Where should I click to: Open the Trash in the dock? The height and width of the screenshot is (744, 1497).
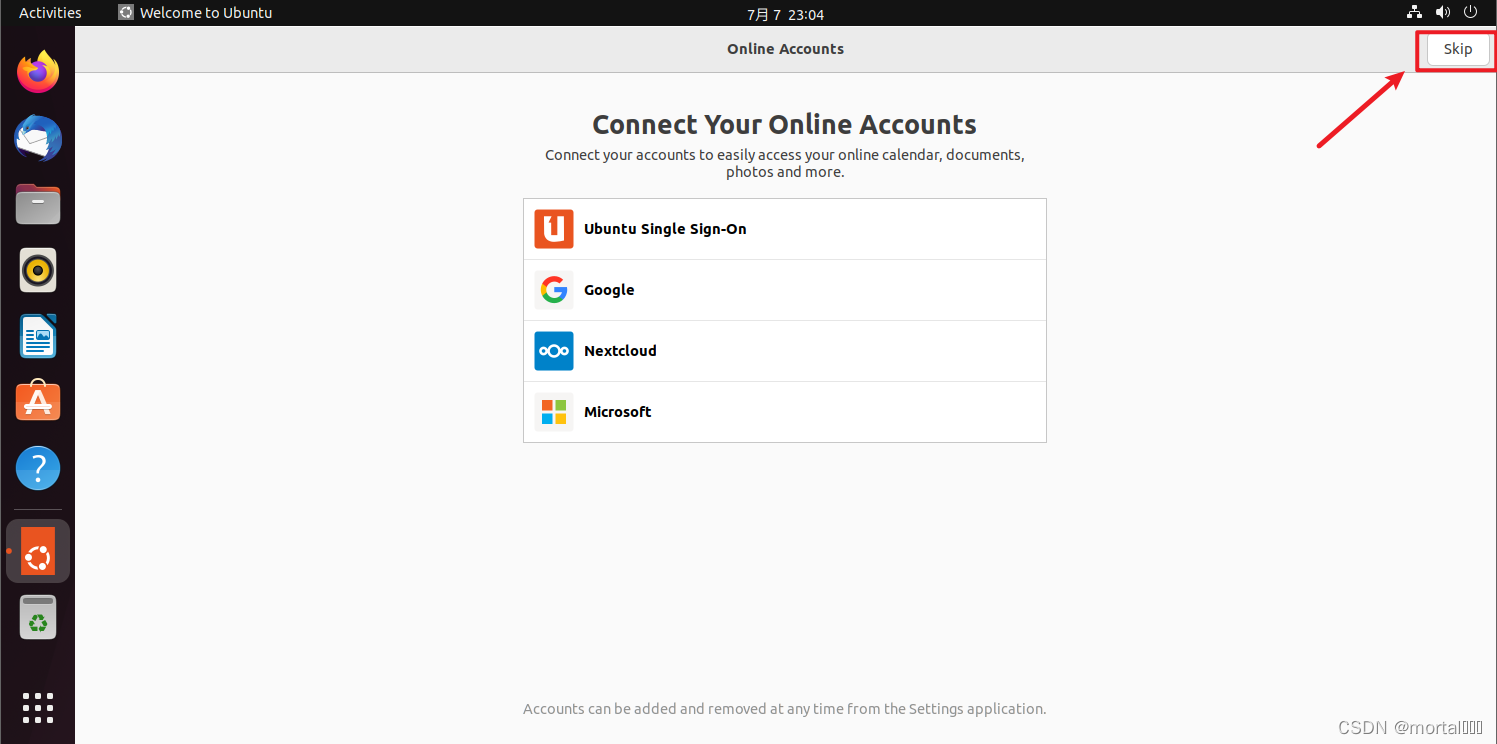coord(38,617)
